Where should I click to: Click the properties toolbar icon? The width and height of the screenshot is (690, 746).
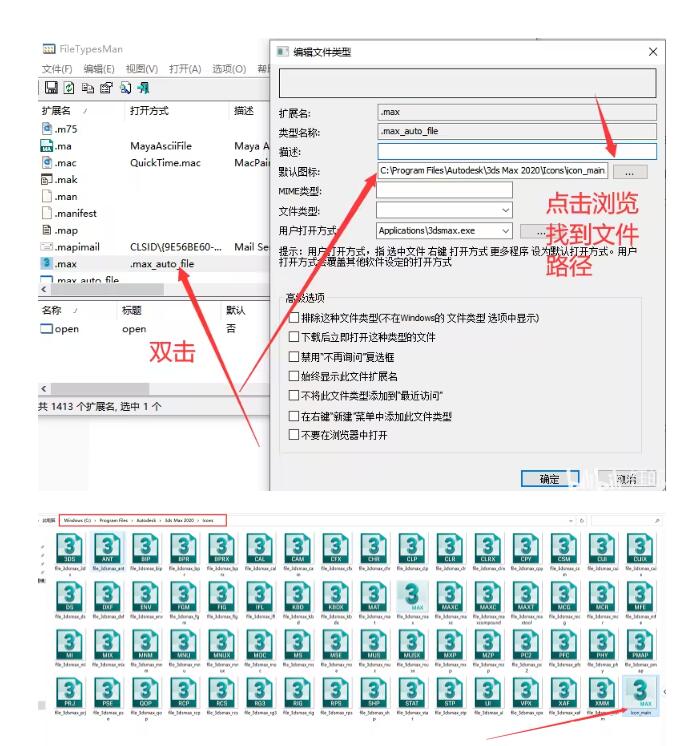(x=106, y=88)
